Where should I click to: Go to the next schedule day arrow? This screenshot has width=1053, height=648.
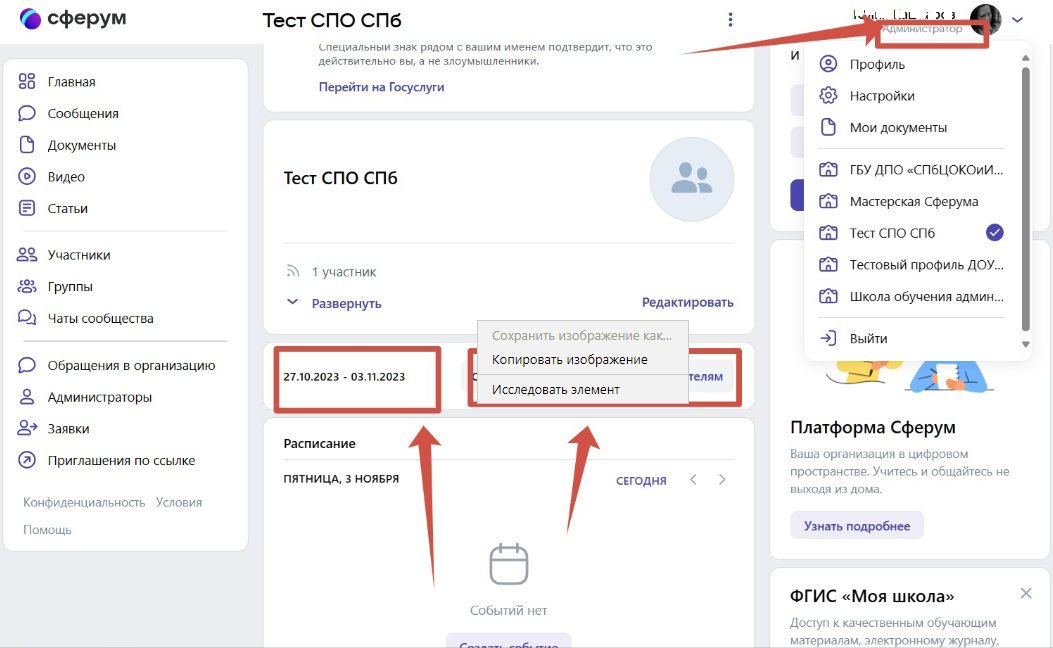tap(722, 480)
